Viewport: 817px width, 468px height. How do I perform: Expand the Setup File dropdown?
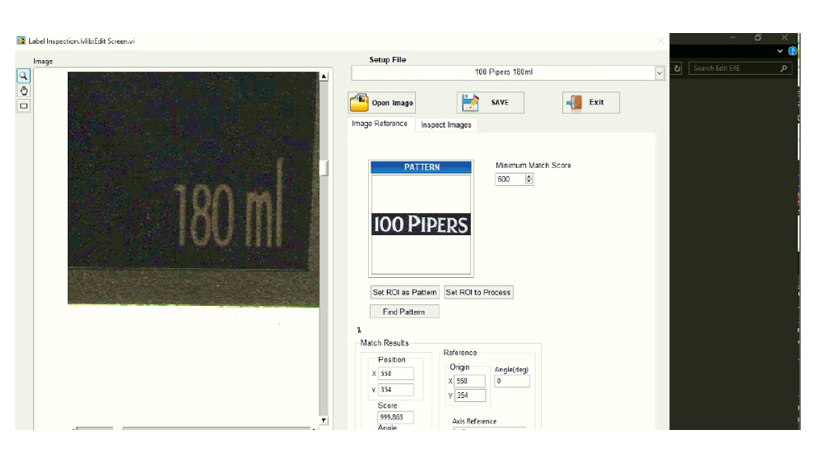tap(659, 73)
